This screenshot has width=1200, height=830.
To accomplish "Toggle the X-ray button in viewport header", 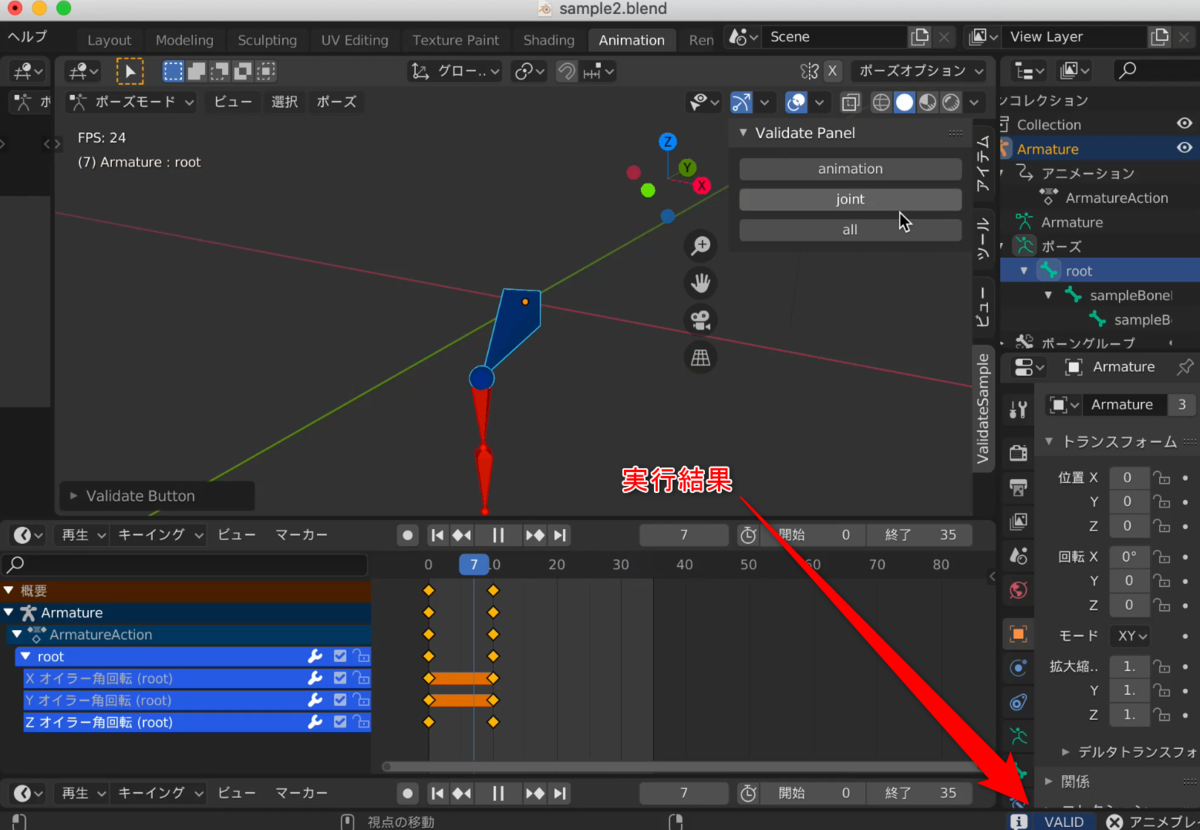I will 851,102.
